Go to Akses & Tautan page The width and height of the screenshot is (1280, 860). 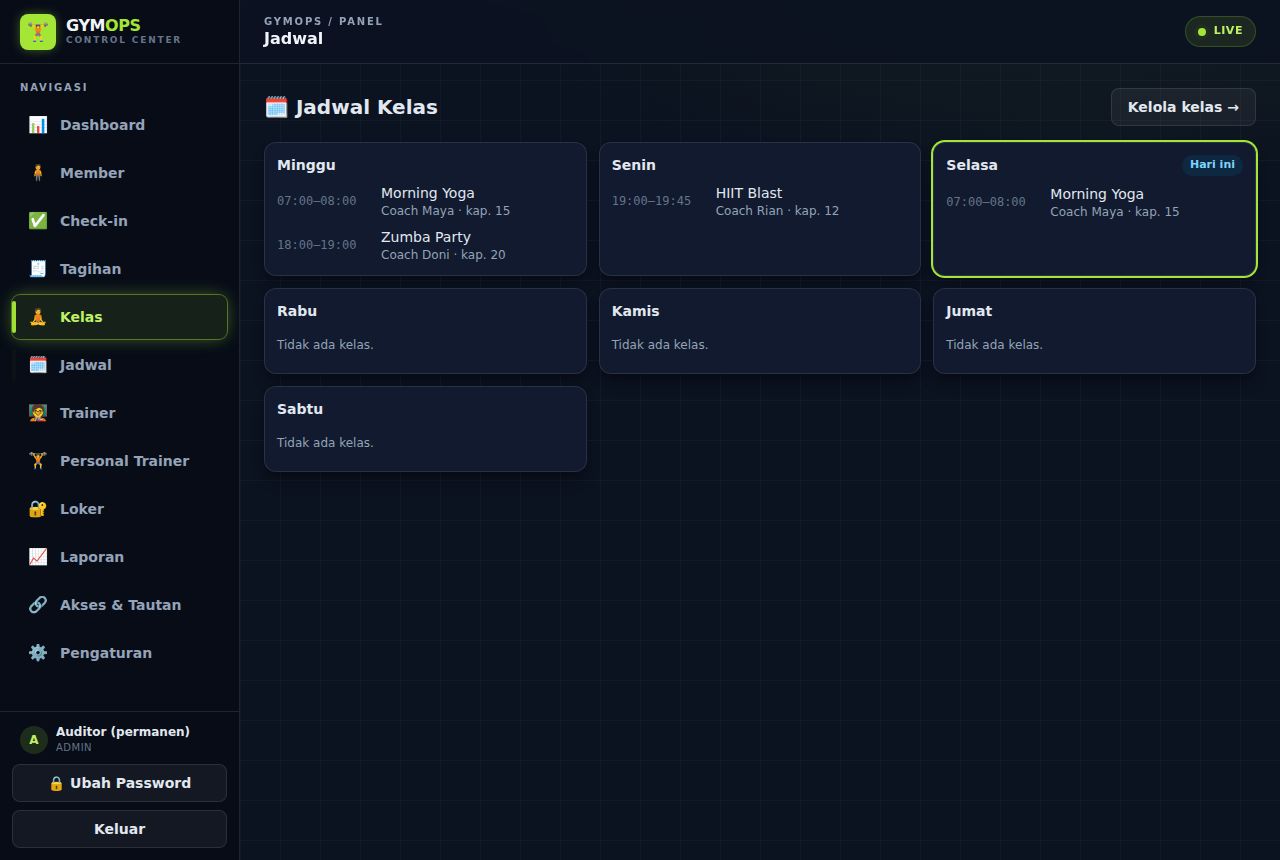tap(120, 605)
